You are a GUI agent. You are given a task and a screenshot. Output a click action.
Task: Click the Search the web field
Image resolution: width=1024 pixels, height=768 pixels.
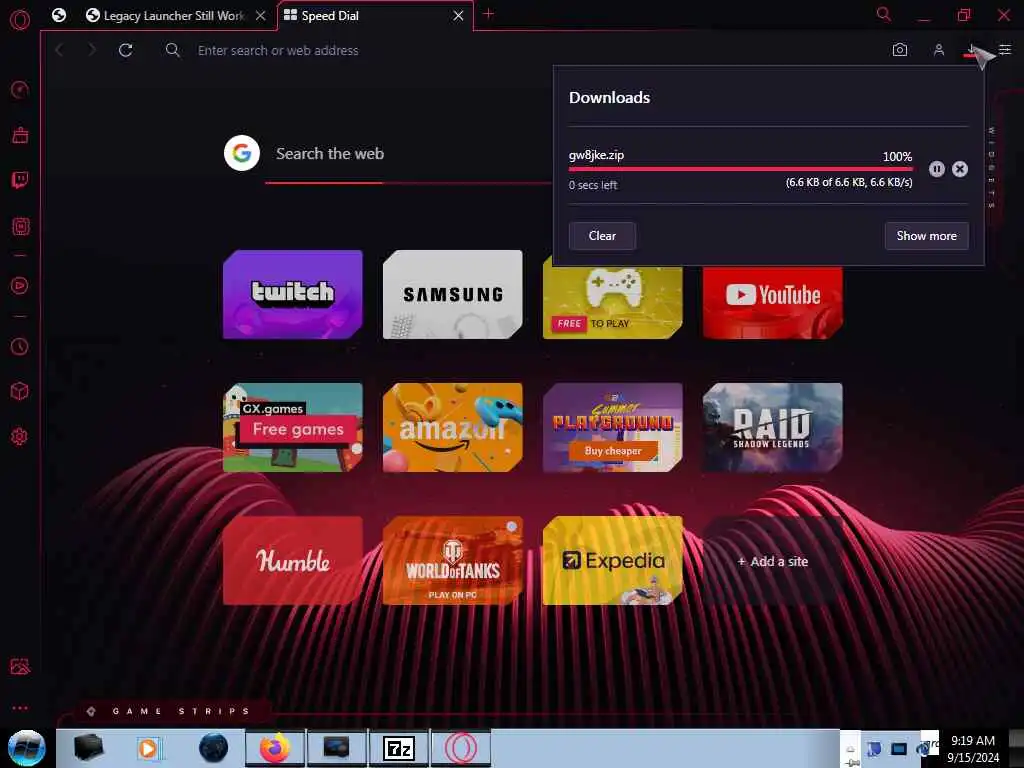[408, 154]
